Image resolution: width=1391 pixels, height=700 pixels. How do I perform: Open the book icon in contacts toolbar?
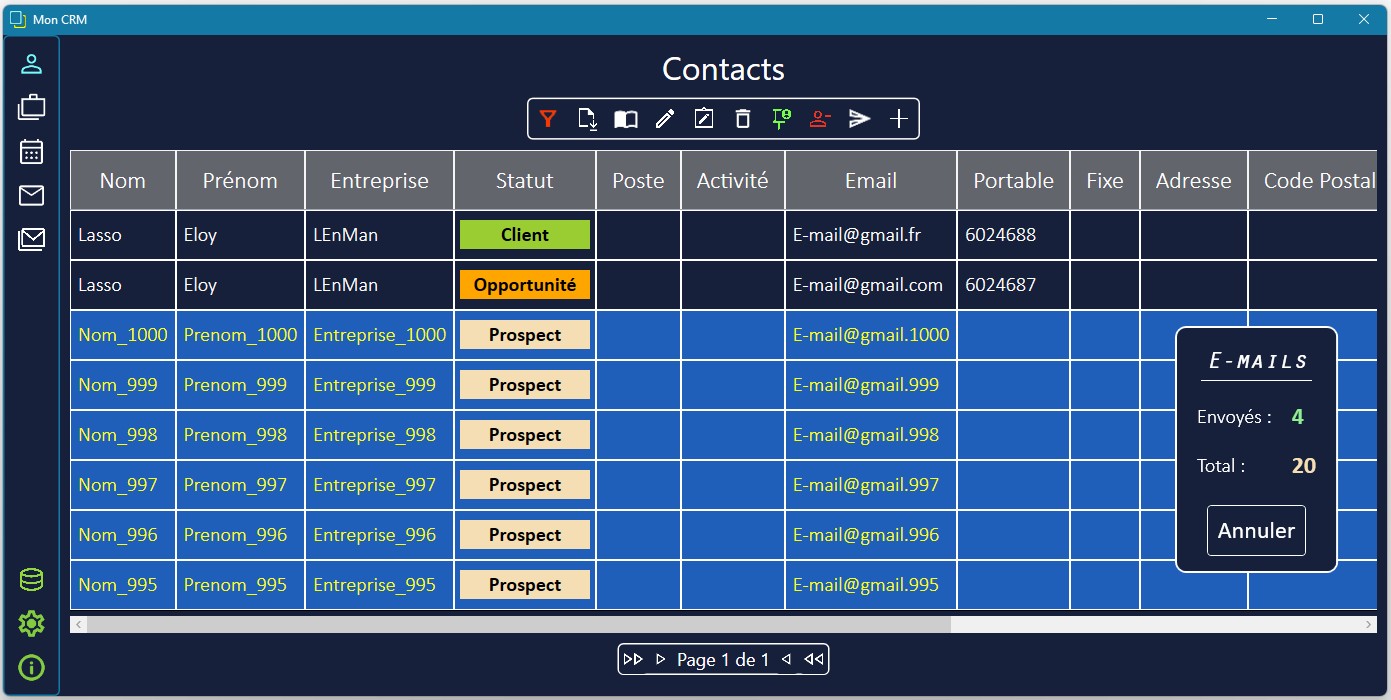(626, 119)
